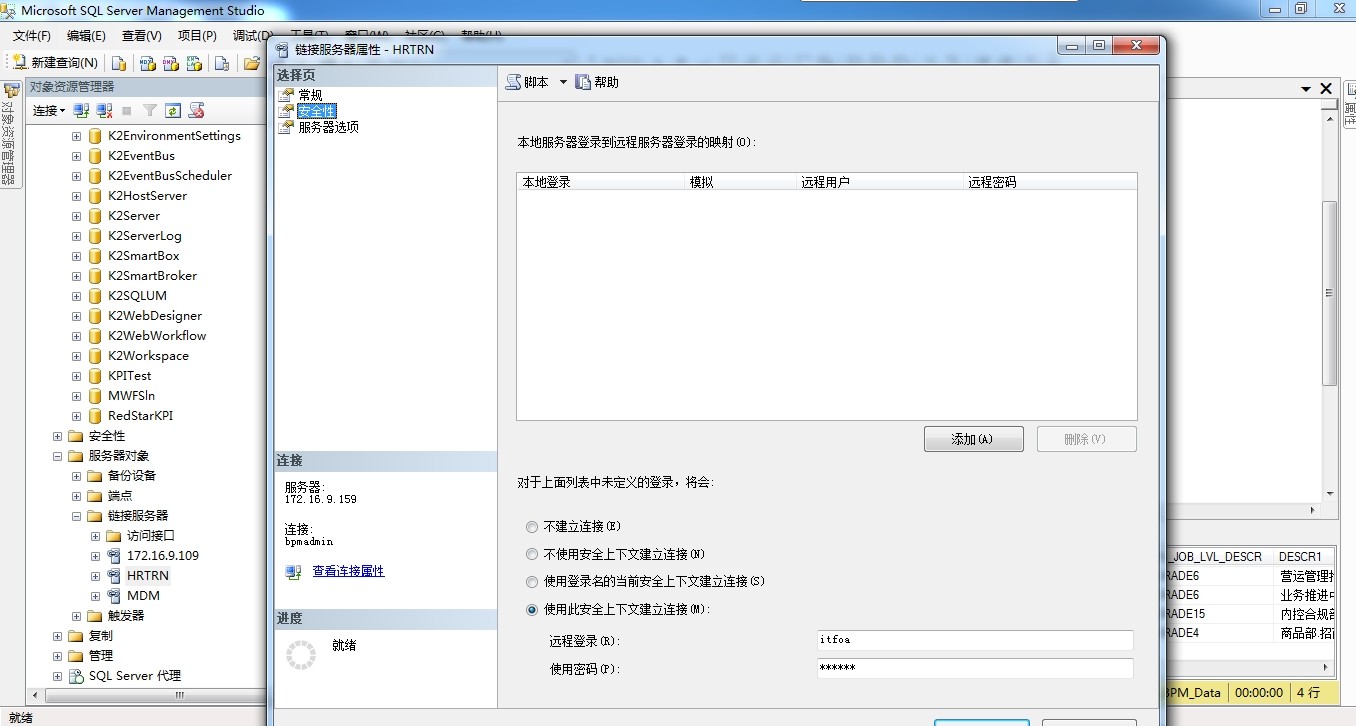Click the Script (脚本) icon in dialog

tap(513, 82)
